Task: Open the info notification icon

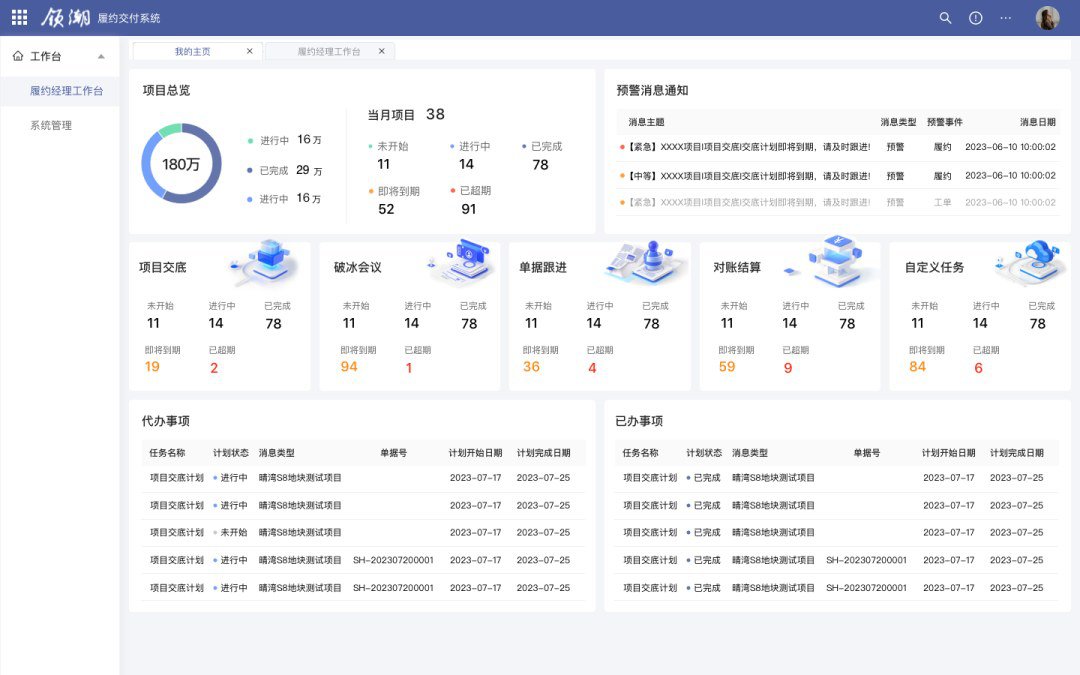Action: [x=974, y=17]
